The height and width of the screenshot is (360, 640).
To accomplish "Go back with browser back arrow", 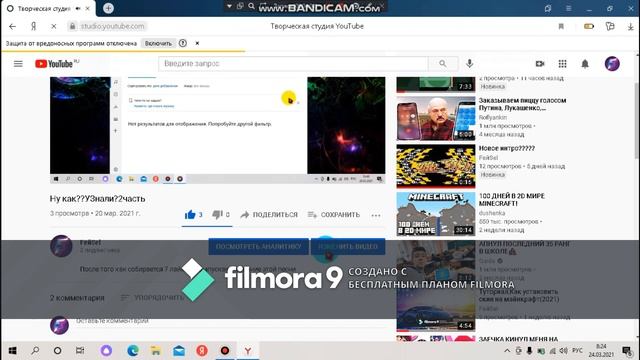I will (x=12, y=26).
